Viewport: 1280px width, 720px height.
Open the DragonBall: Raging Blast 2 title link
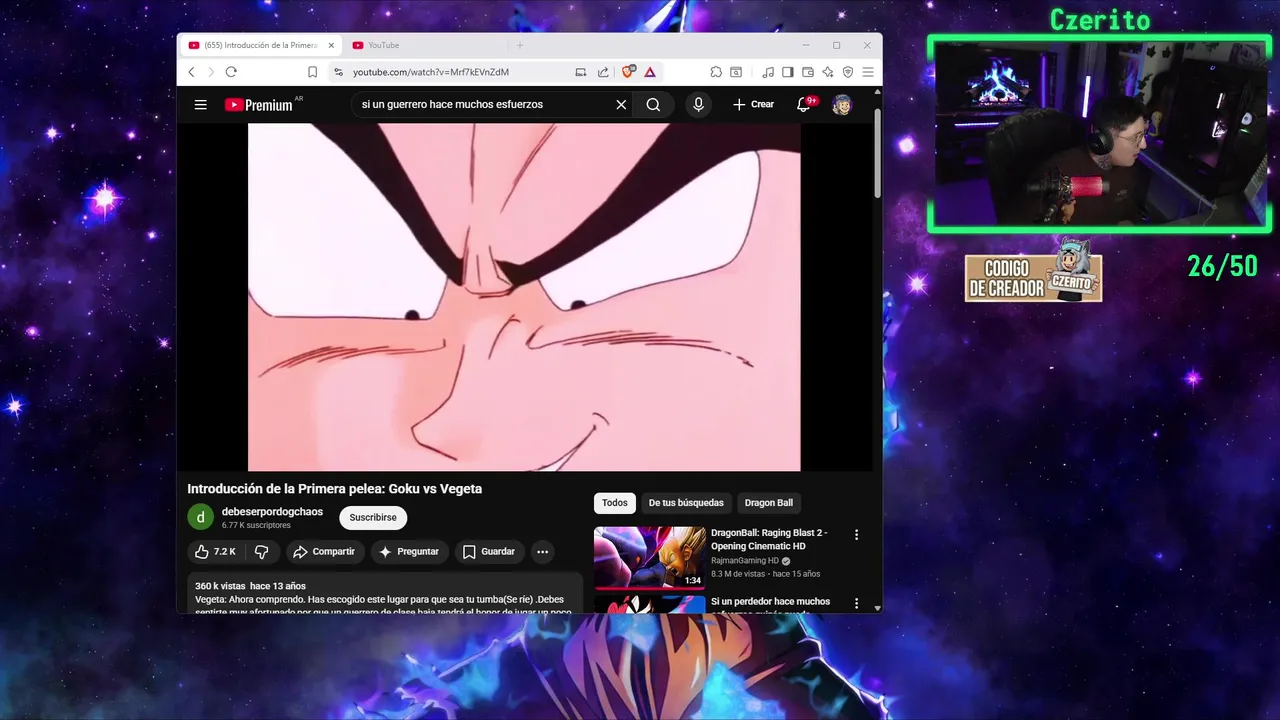click(769, 539)
